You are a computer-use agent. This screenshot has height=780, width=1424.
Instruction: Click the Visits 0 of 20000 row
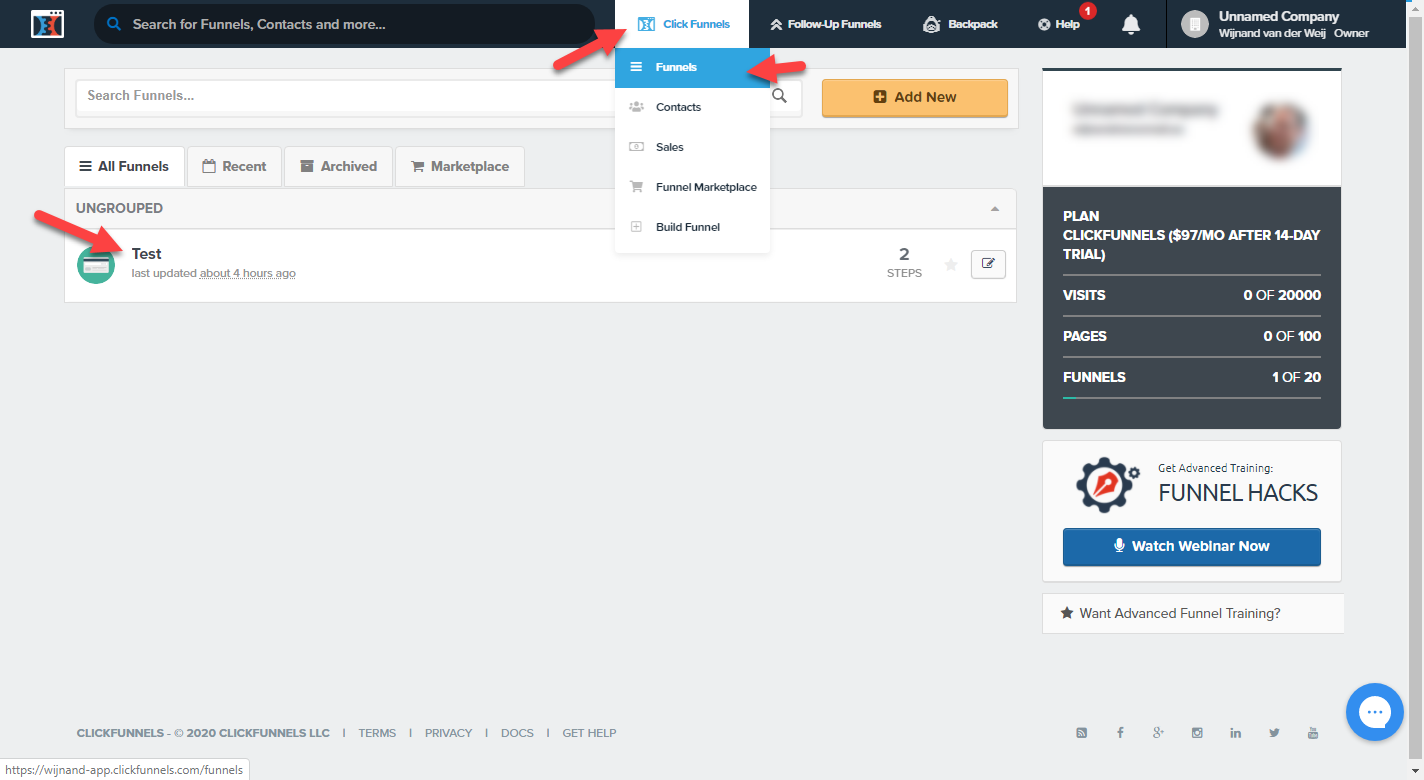pyautogui.click(x=1192, y=295)
